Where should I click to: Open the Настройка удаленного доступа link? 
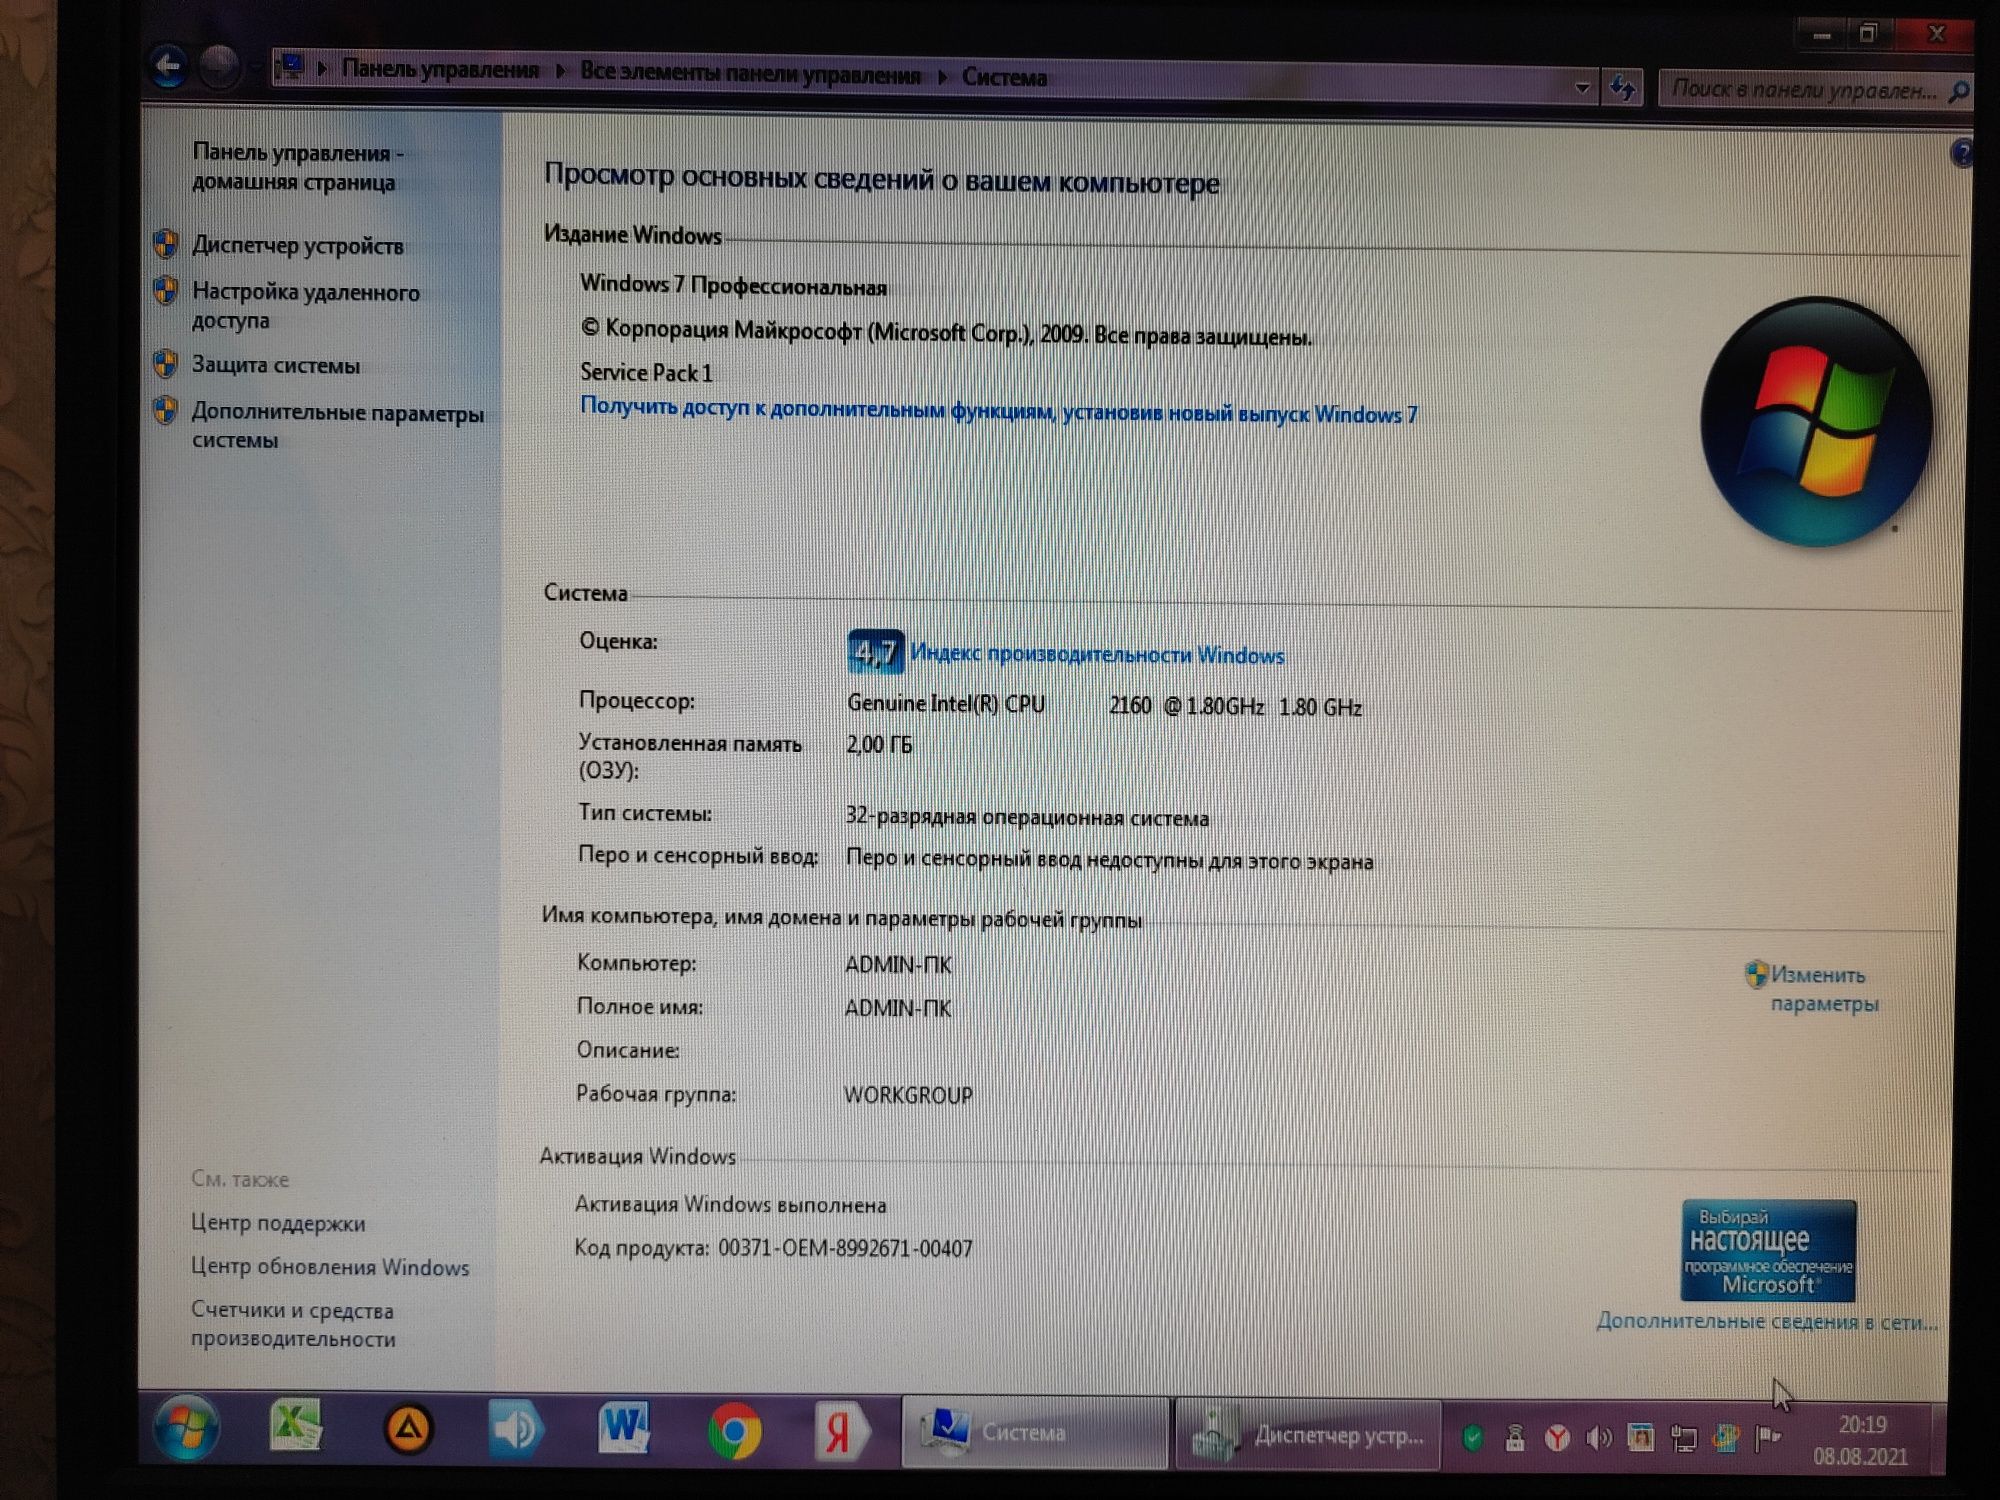306,305
